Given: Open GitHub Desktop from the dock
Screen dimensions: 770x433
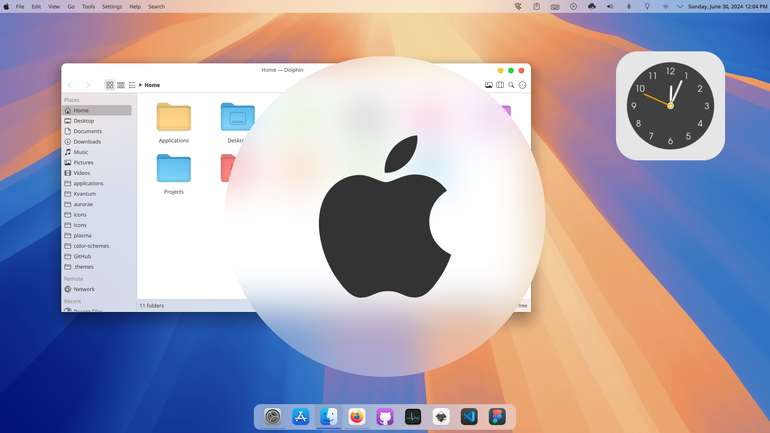Looking at the screenshot, I should click(x=385, y=417).
